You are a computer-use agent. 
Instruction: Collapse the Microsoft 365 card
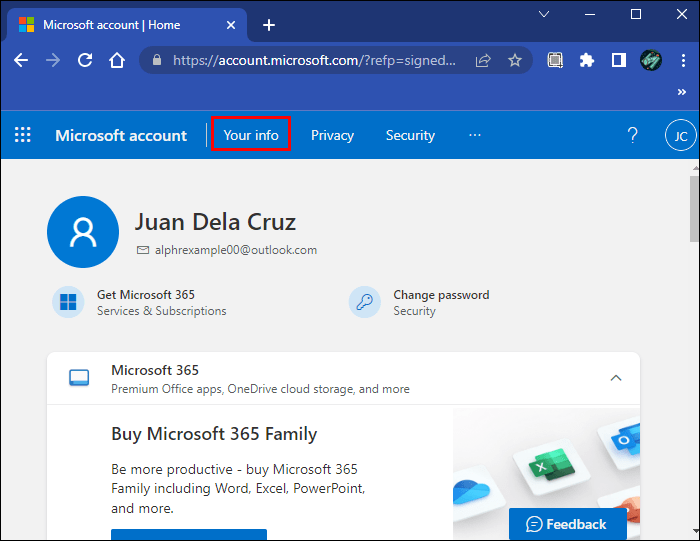pyautogui.click(x=616, y=378)
